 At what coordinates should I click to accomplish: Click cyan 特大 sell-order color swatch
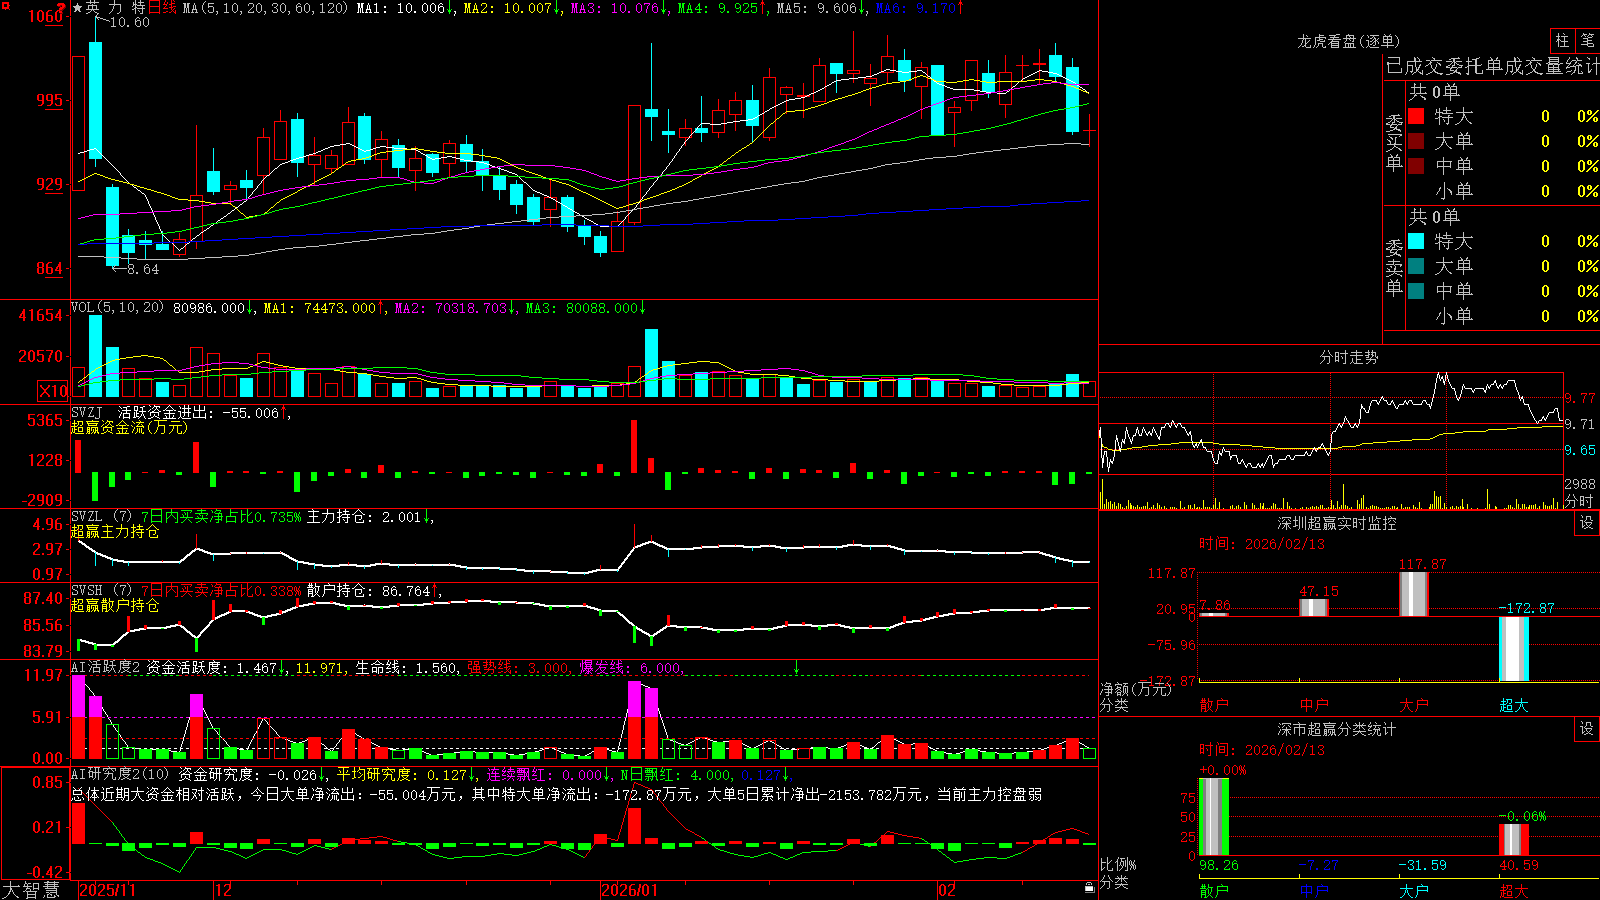(1416, 241)
